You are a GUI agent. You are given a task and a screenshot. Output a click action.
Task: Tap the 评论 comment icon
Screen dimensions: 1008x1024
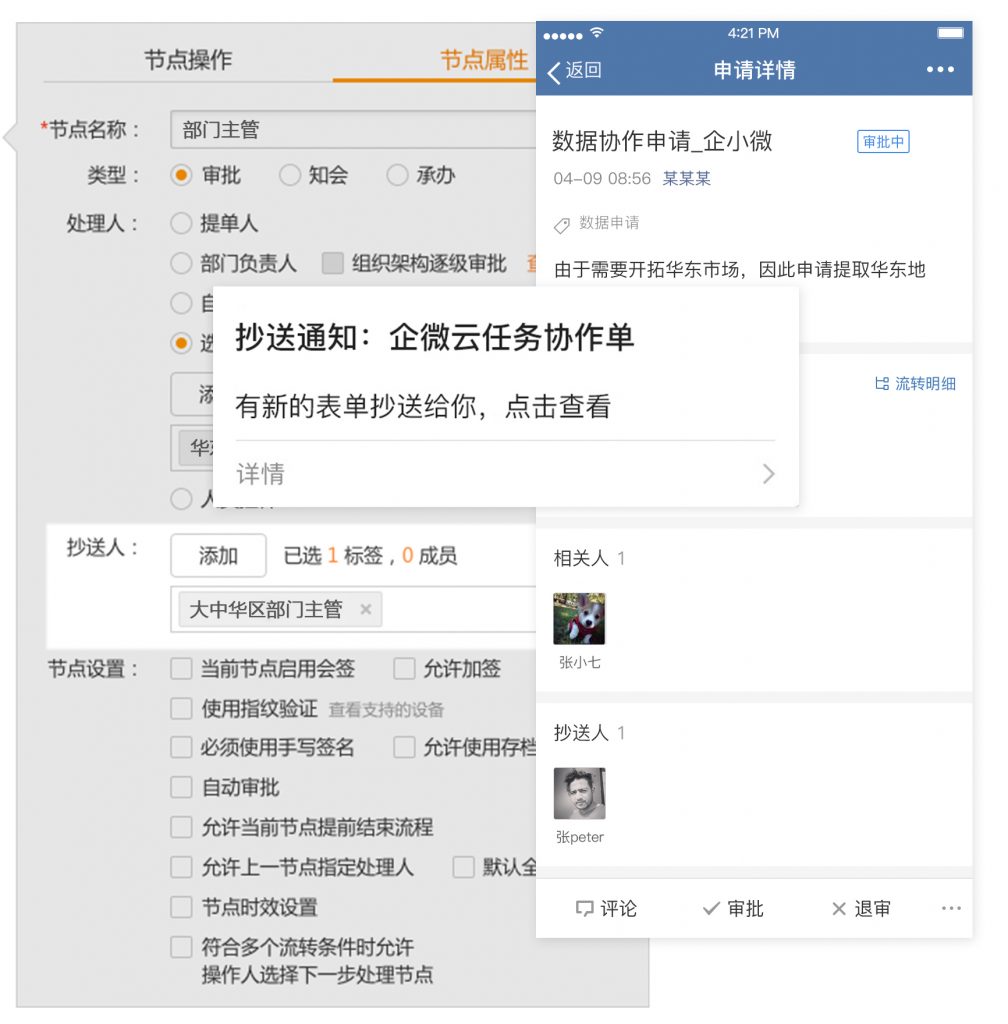coord(585,908)
